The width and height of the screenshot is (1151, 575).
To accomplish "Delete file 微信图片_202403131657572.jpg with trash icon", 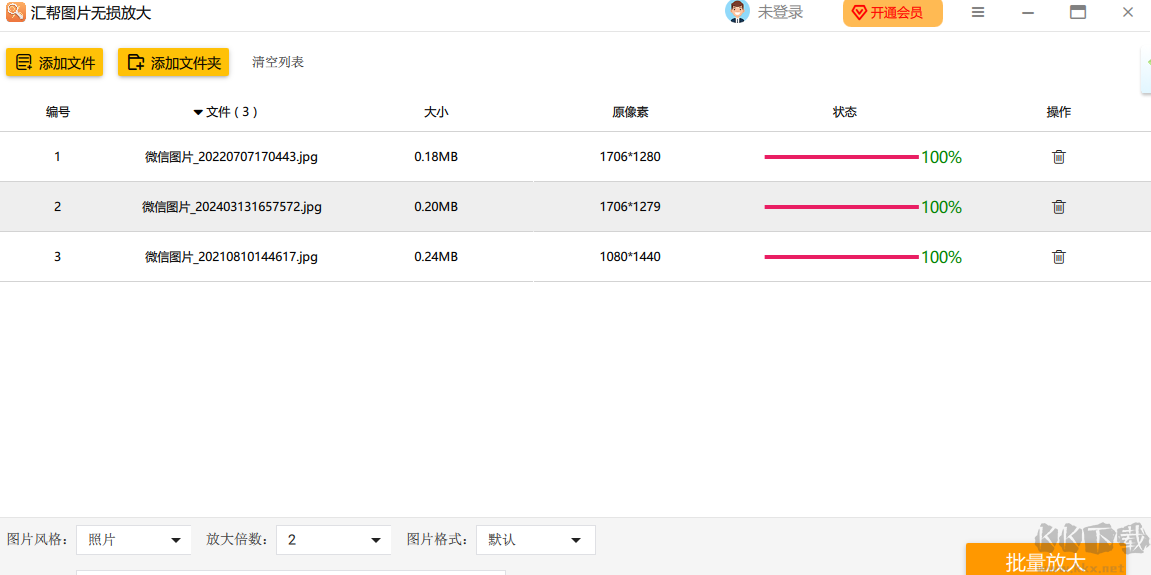I will point(1058,207).
